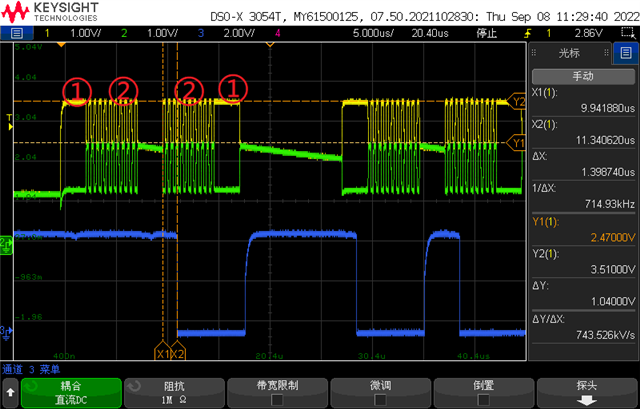The image size is (640, 409).
Task: Select the Y1 cursor handle
Action: [517, 143]
